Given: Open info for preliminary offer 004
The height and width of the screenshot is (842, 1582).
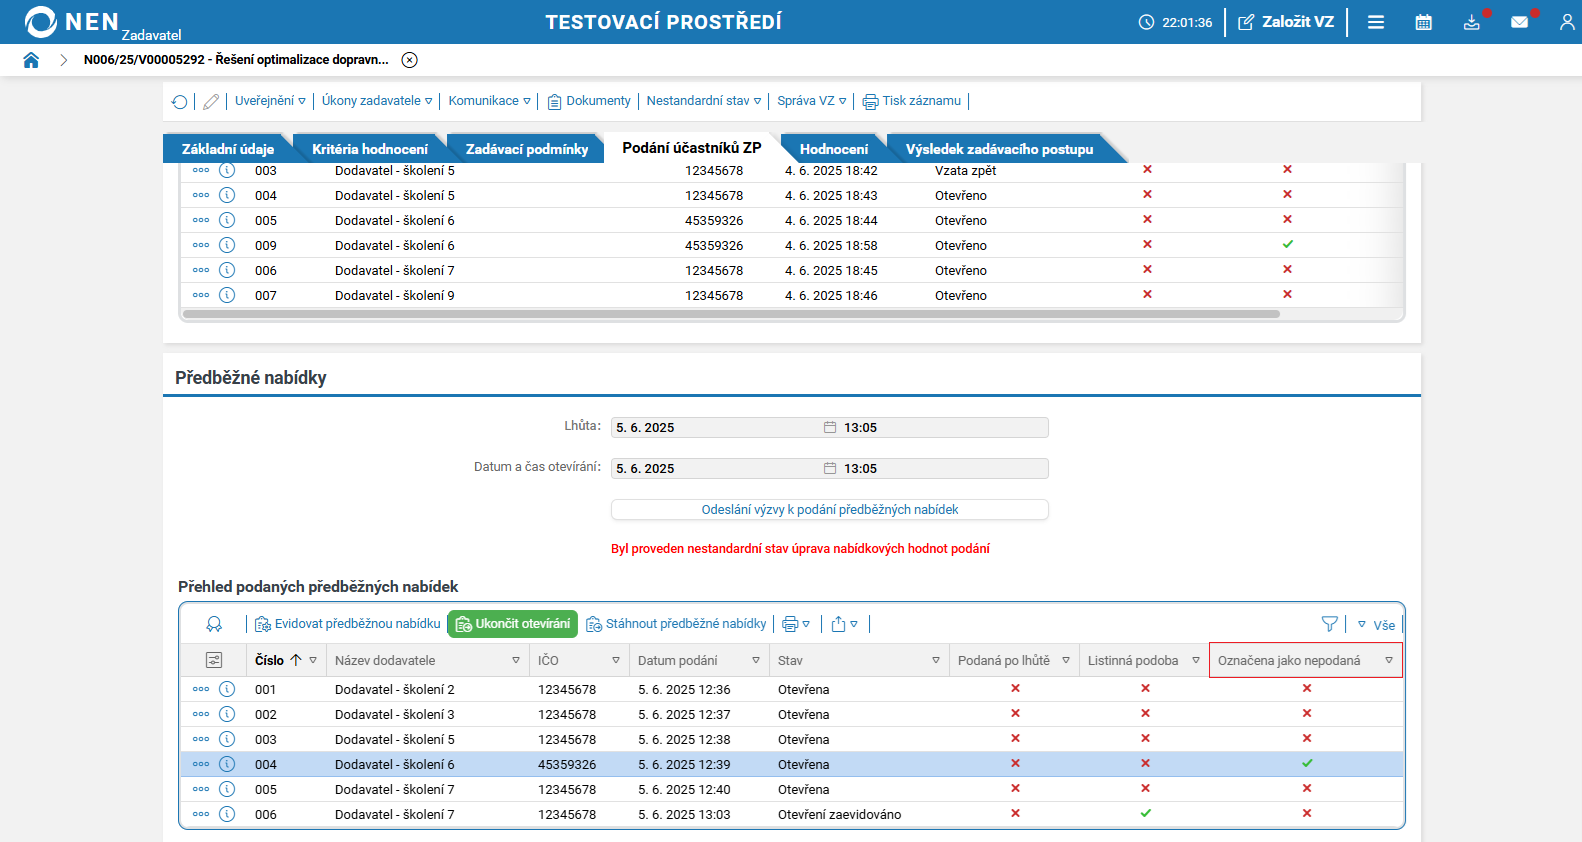Looking at the screenshot, I should point(227,764).
